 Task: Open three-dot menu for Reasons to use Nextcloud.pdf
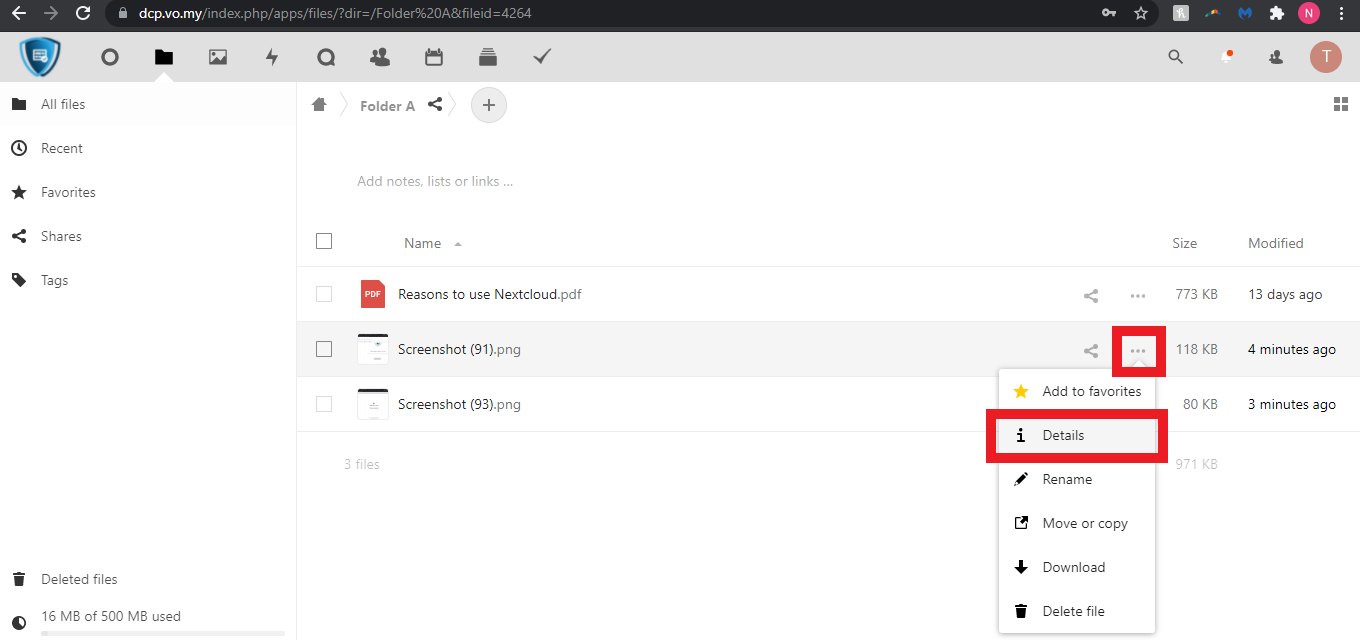click(1138, 296)
